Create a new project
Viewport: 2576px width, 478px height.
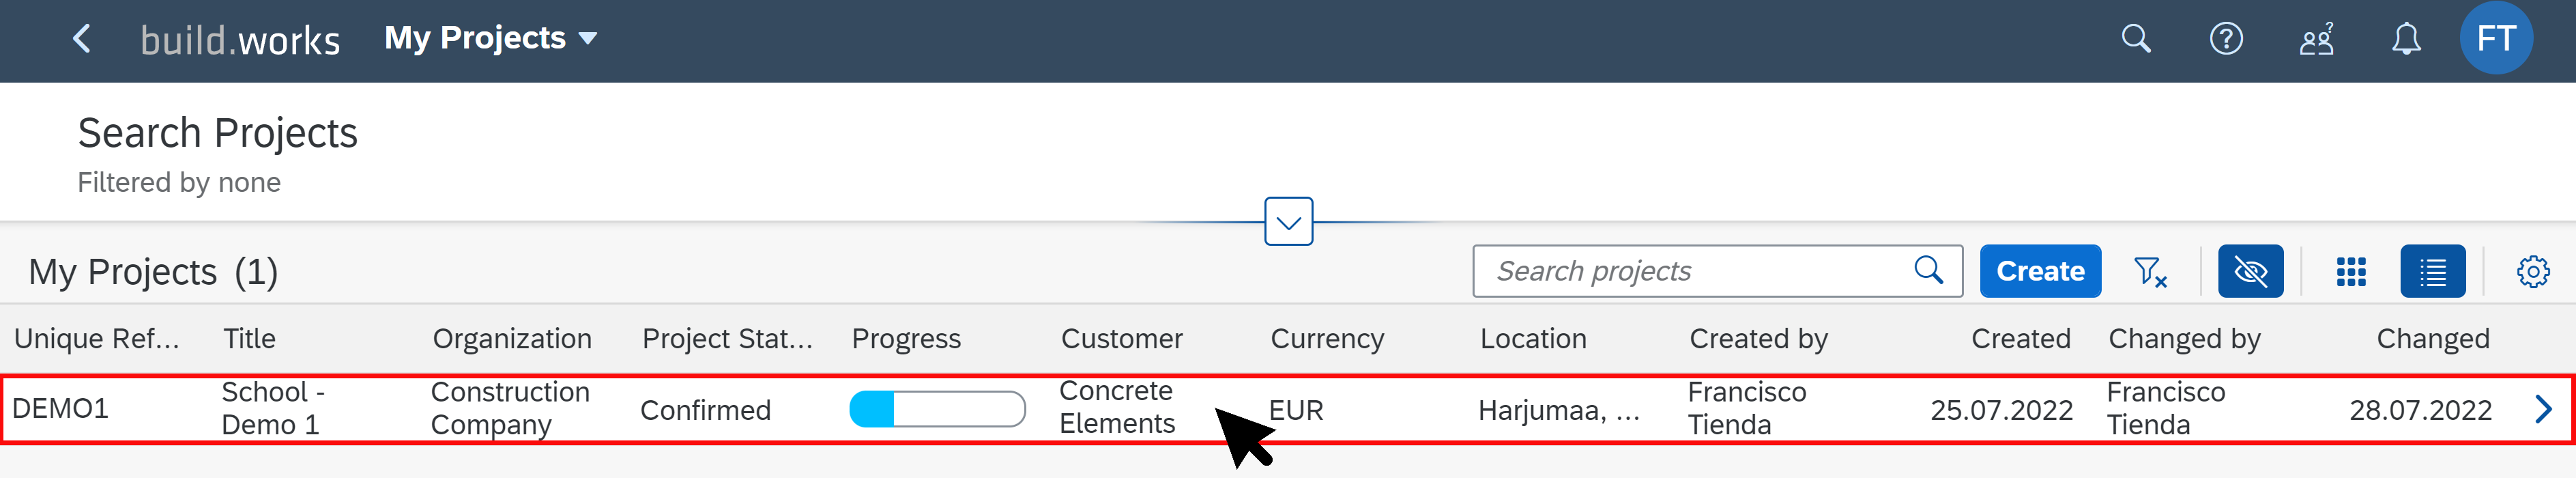2040,271
